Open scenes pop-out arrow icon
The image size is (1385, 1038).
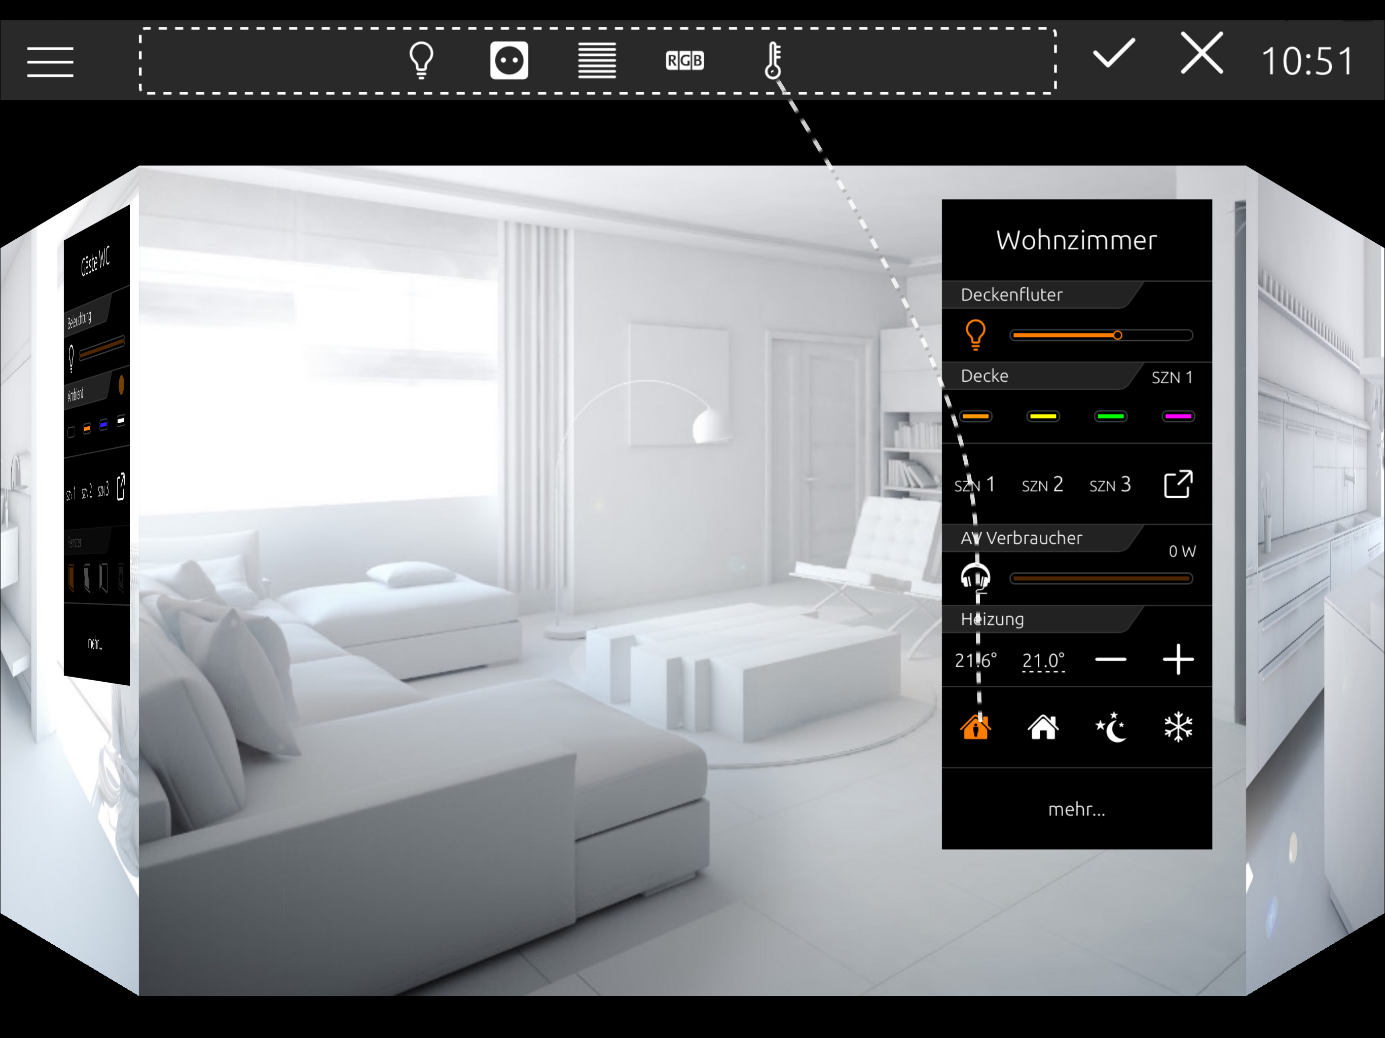click(x=1179, y=484)
